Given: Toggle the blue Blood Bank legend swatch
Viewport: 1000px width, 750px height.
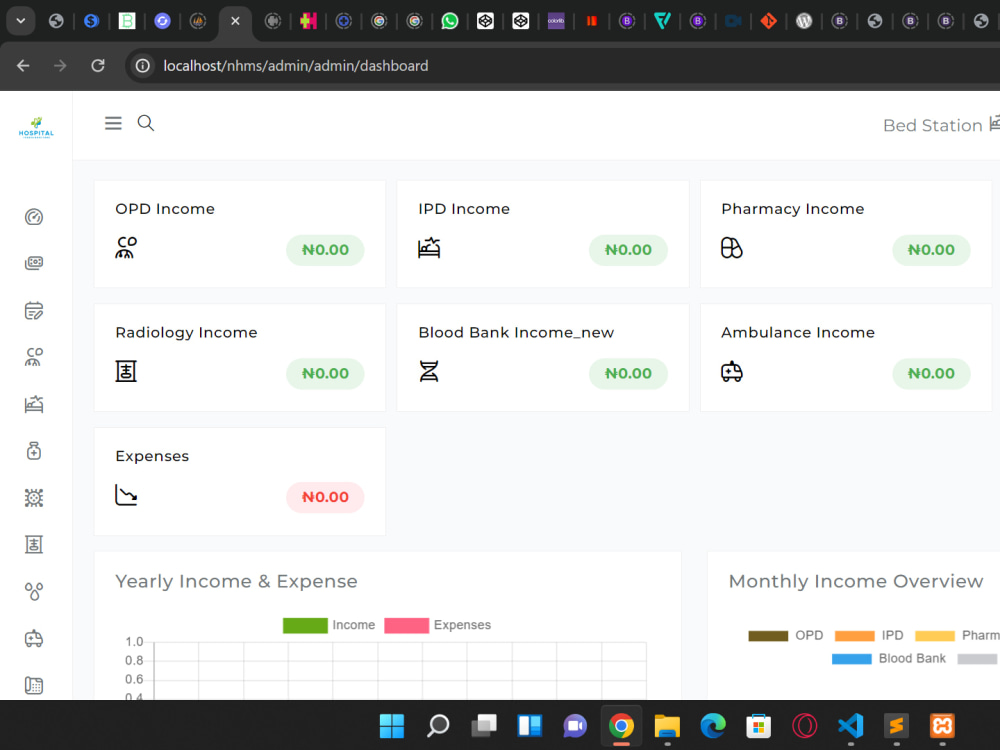Looking at the screenshot, I should tap(851, 659).
